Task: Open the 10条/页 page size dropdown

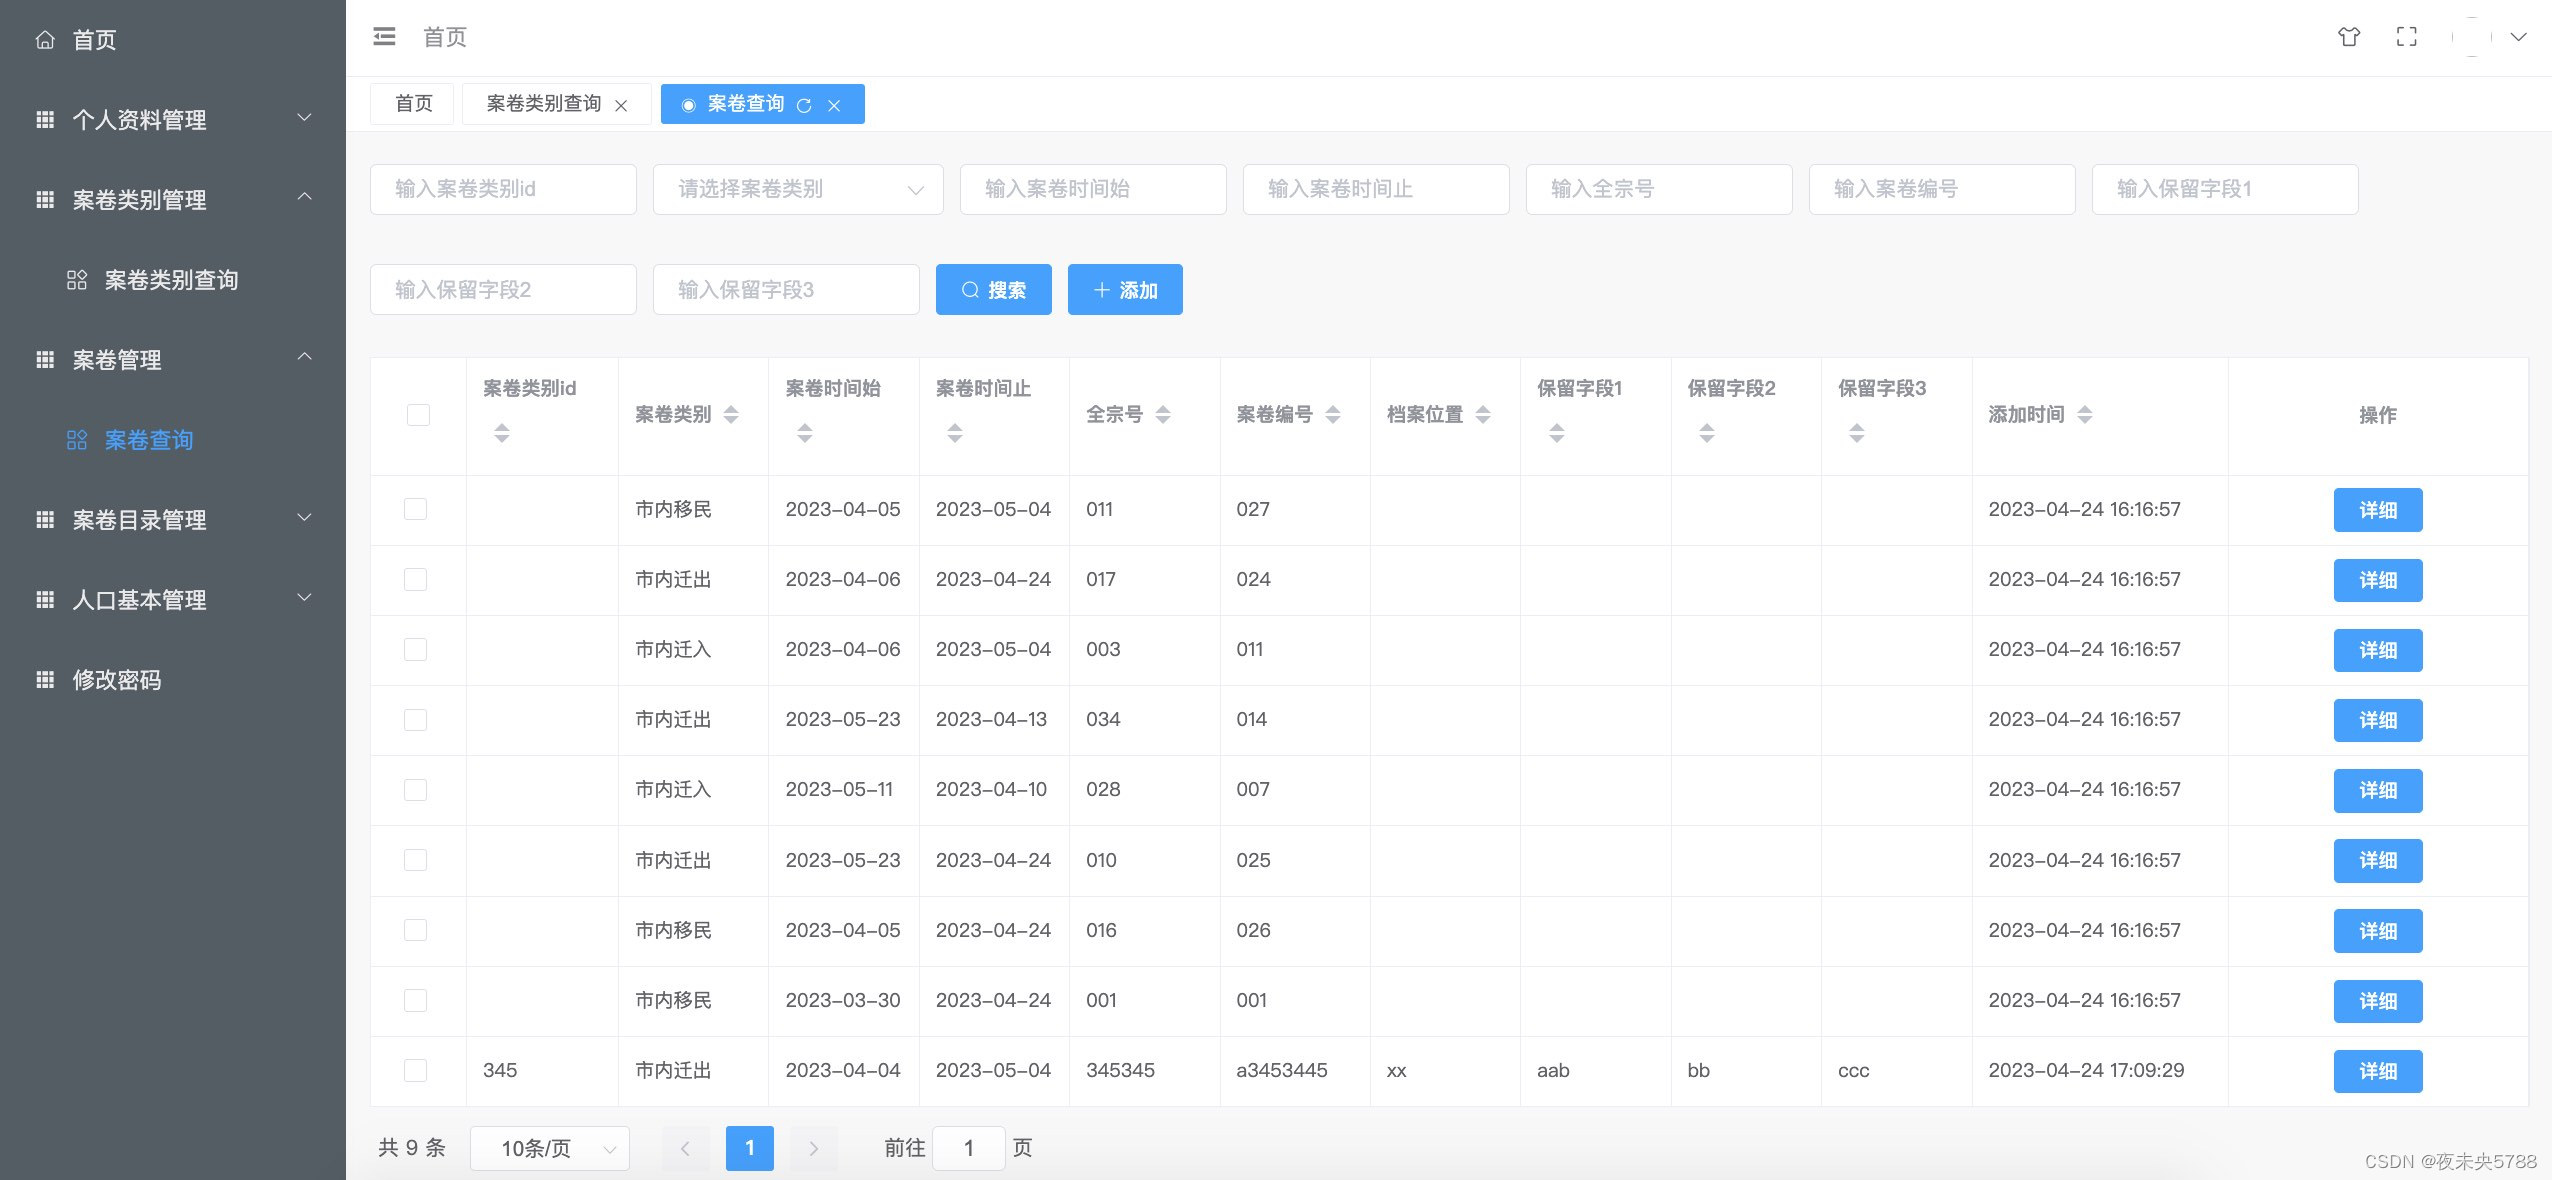Action: click(x=550, y=1148)
